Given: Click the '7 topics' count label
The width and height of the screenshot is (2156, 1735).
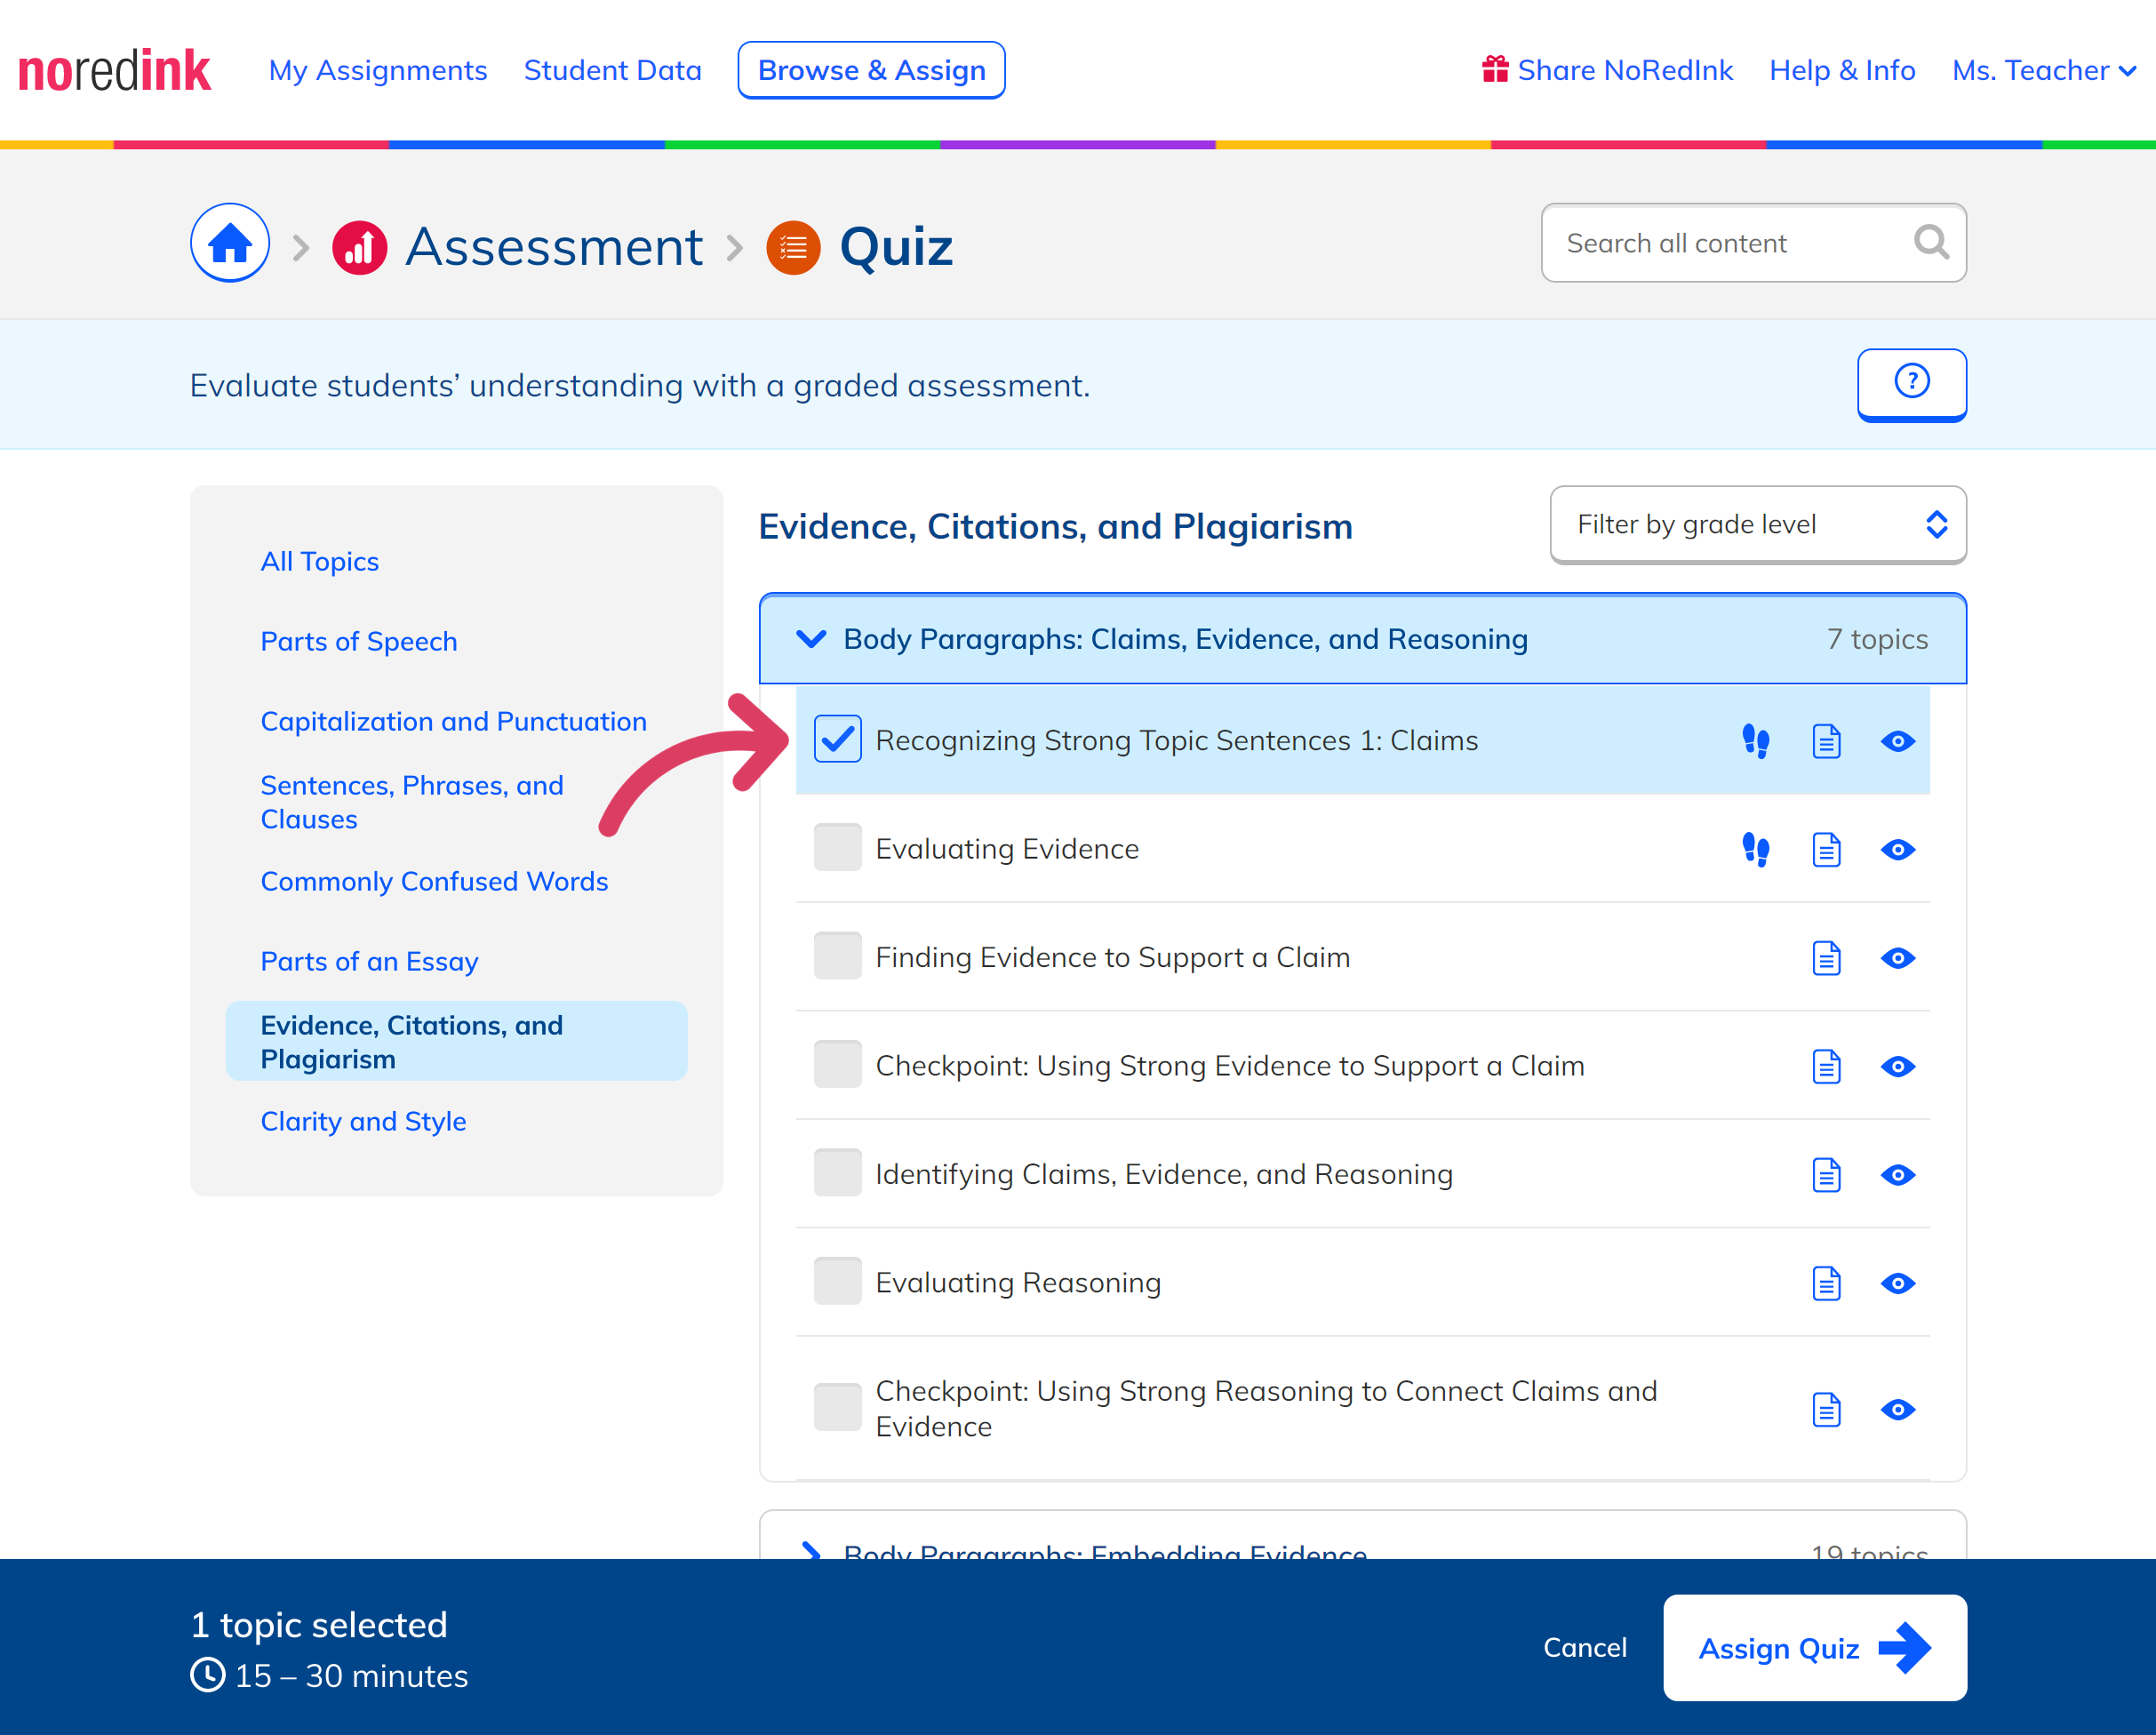Looking at the screenshot, I should pyautogui.click(x=1877, y=639).
